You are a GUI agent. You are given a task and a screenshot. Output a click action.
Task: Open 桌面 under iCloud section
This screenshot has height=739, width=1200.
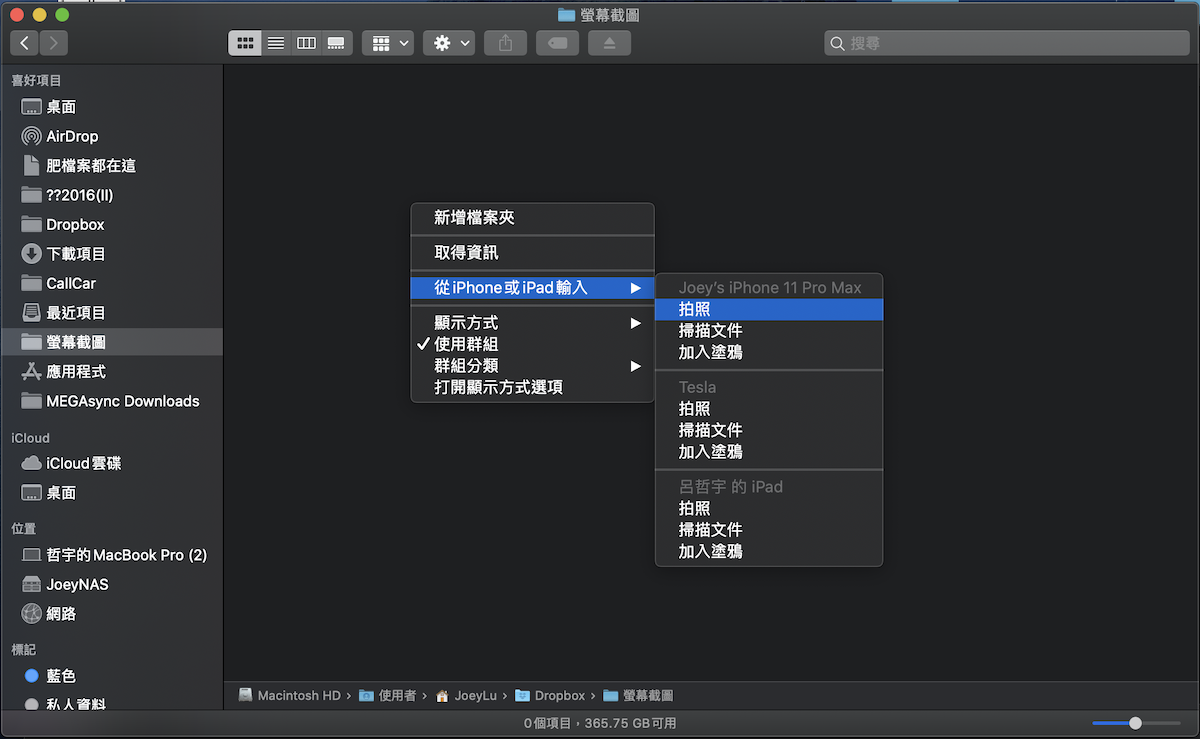[111, 493]
